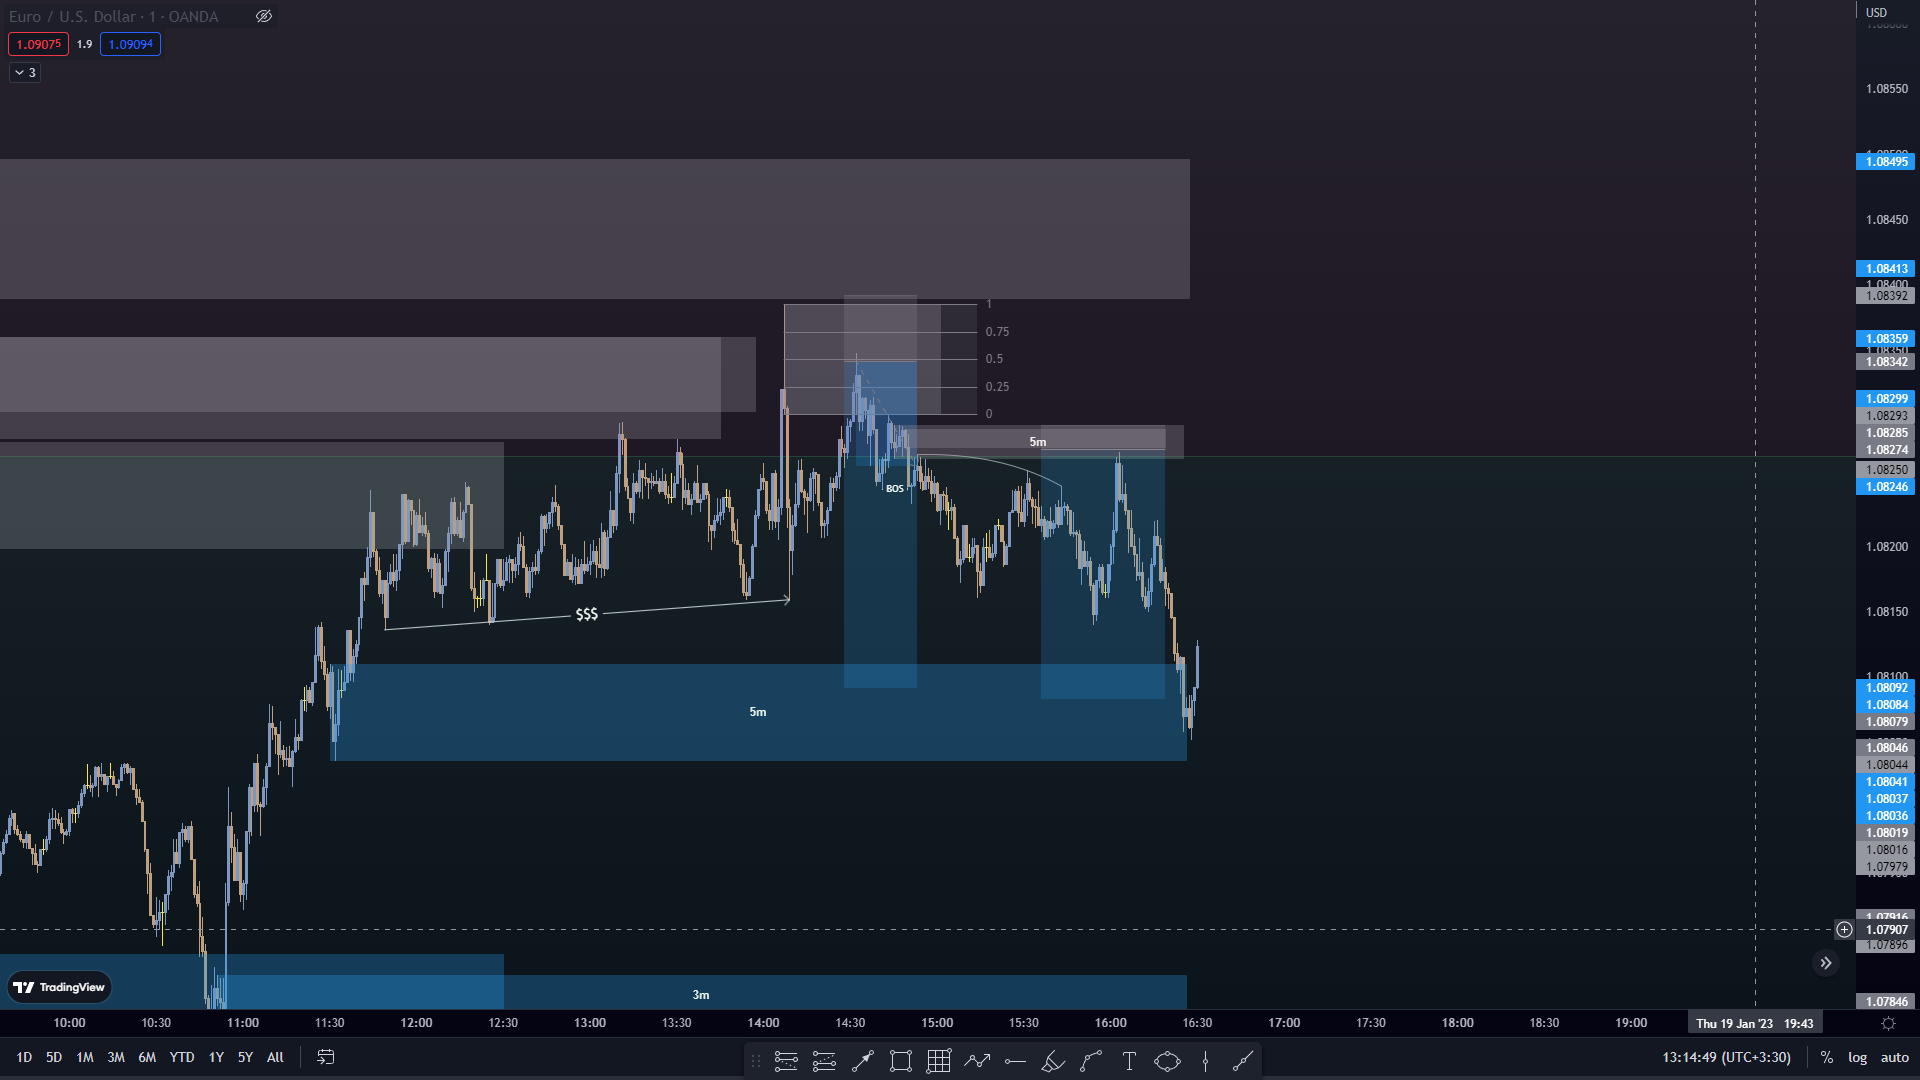This screenshot has height=1080, width=1920.
Task: Select the Text tool
Action: pos(1129,1061)
